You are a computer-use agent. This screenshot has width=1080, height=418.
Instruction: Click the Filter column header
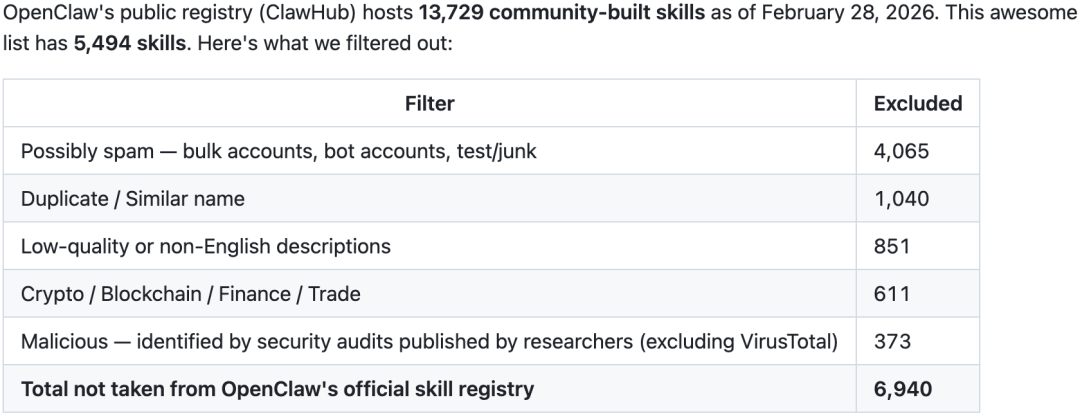pos(430,103)
